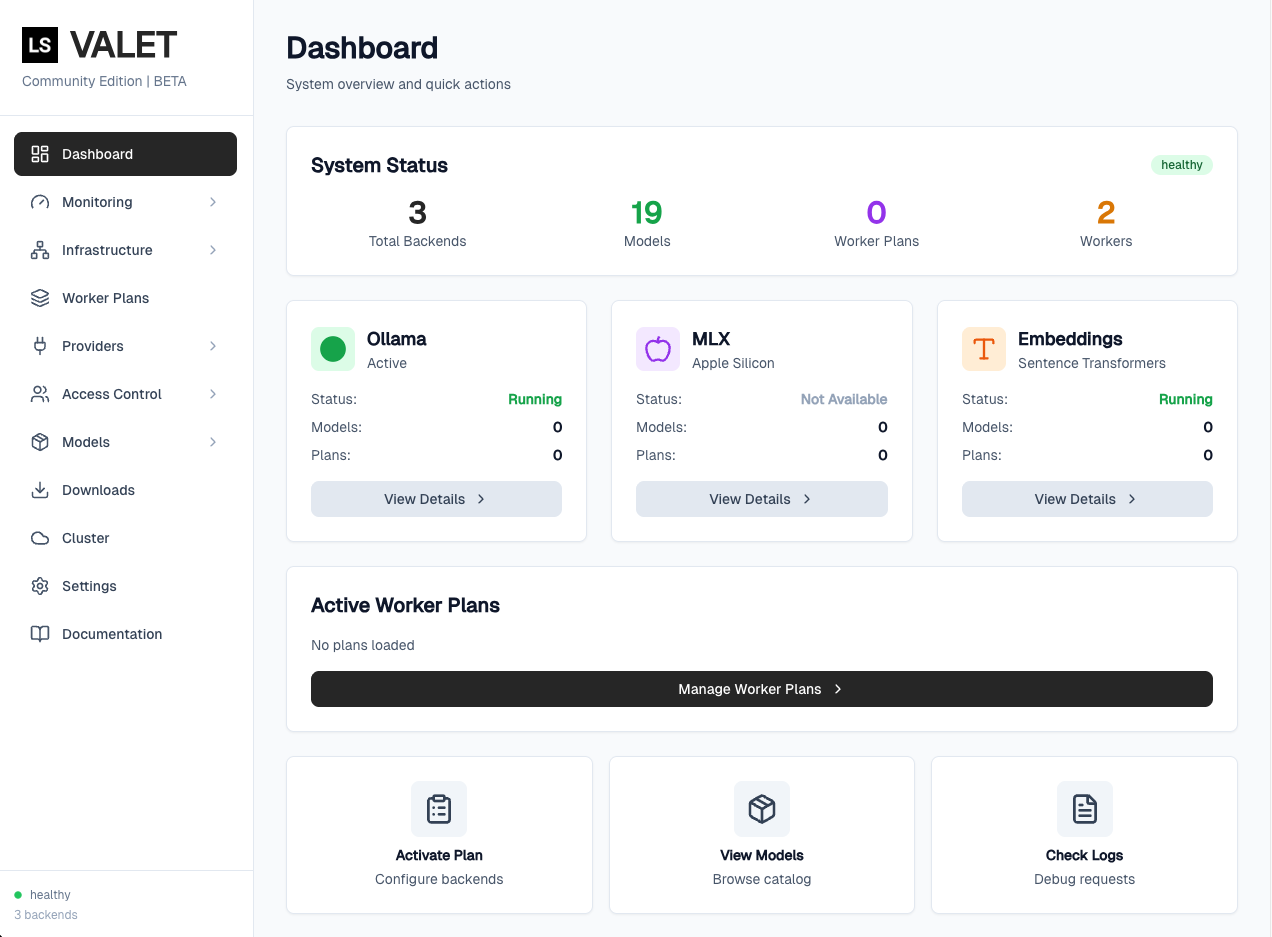This screenshot has height=937, width=1272.
Task: Select the MLX apple icon
Action: pos(658,349)
